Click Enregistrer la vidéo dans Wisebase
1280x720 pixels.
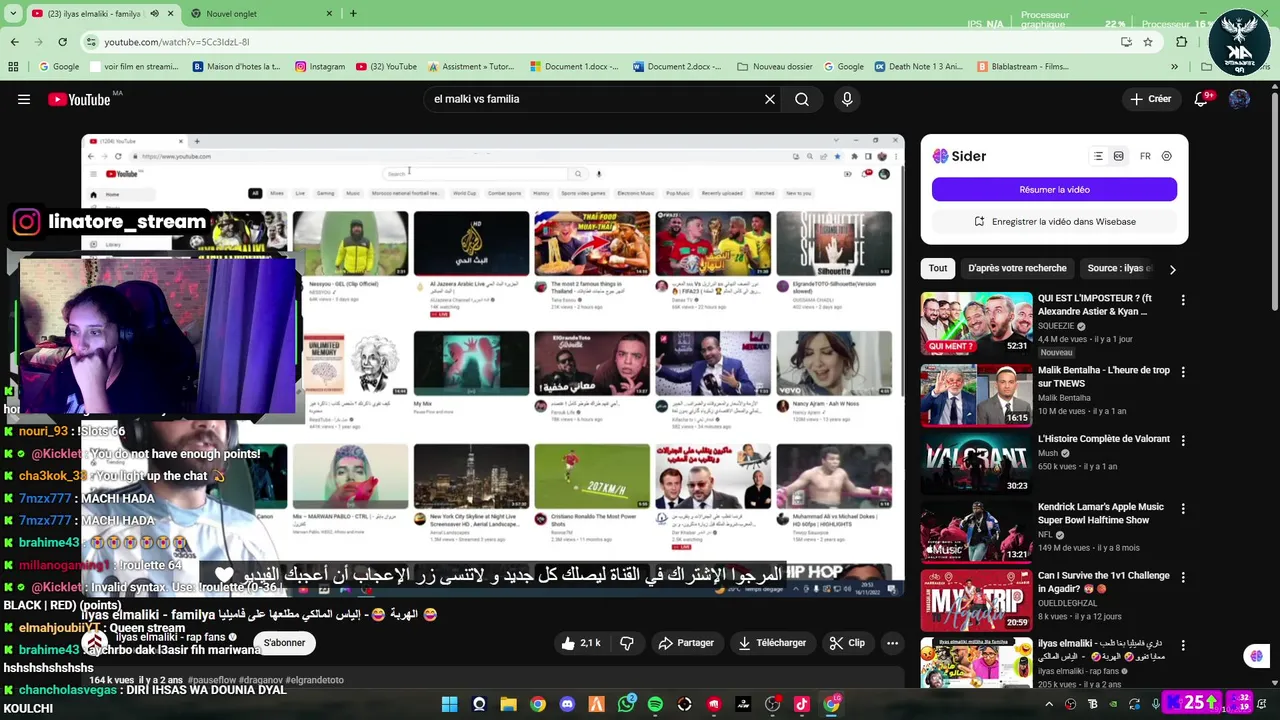1054,222
